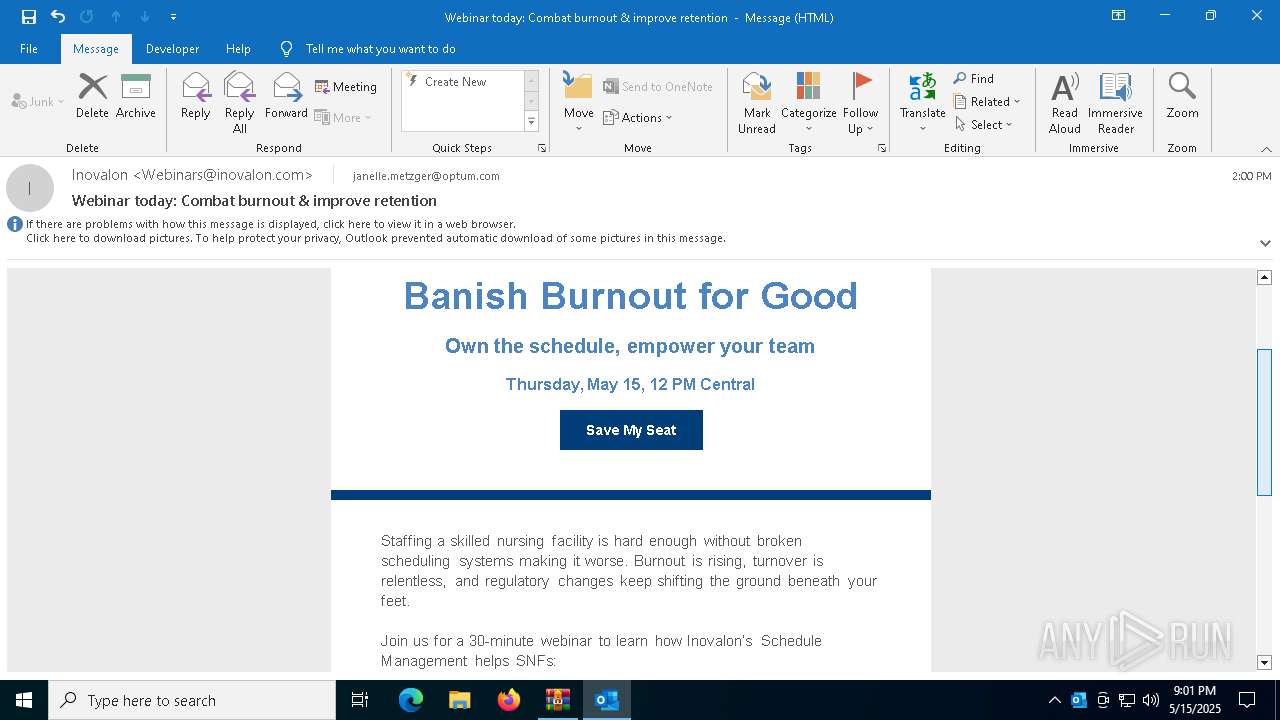1280x720 pixels.
Task: Click the Banish Burnout for Good heading
Action: pyautogui.click(x=631, y=296)
